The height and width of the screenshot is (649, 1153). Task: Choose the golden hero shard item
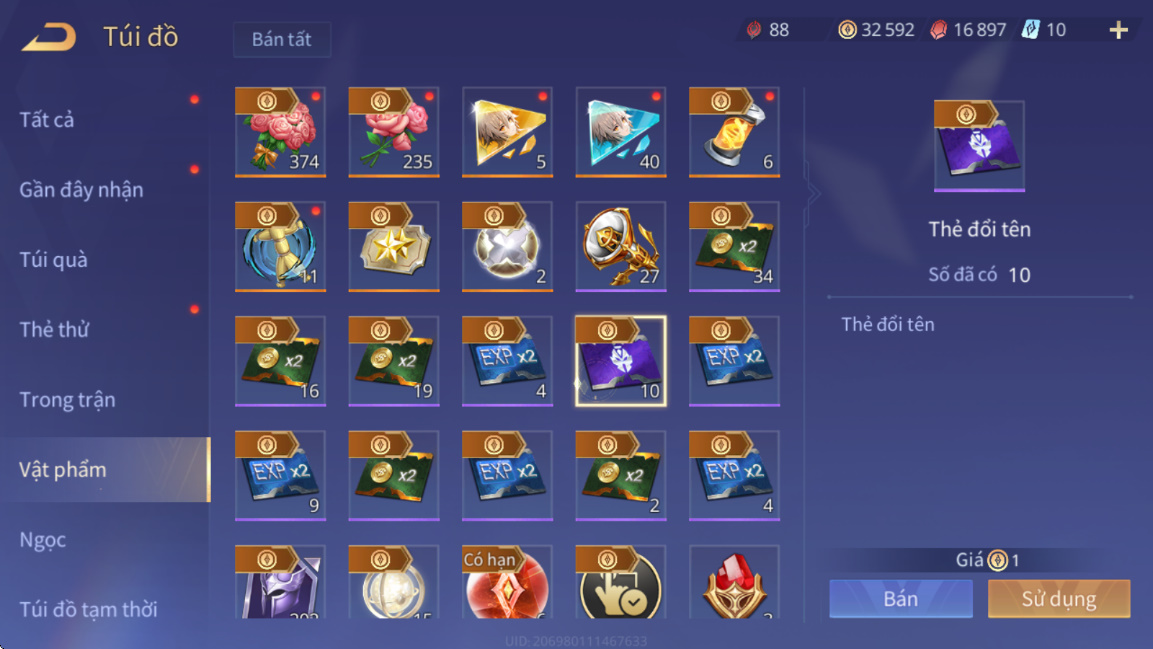click(x=507, y=132)
